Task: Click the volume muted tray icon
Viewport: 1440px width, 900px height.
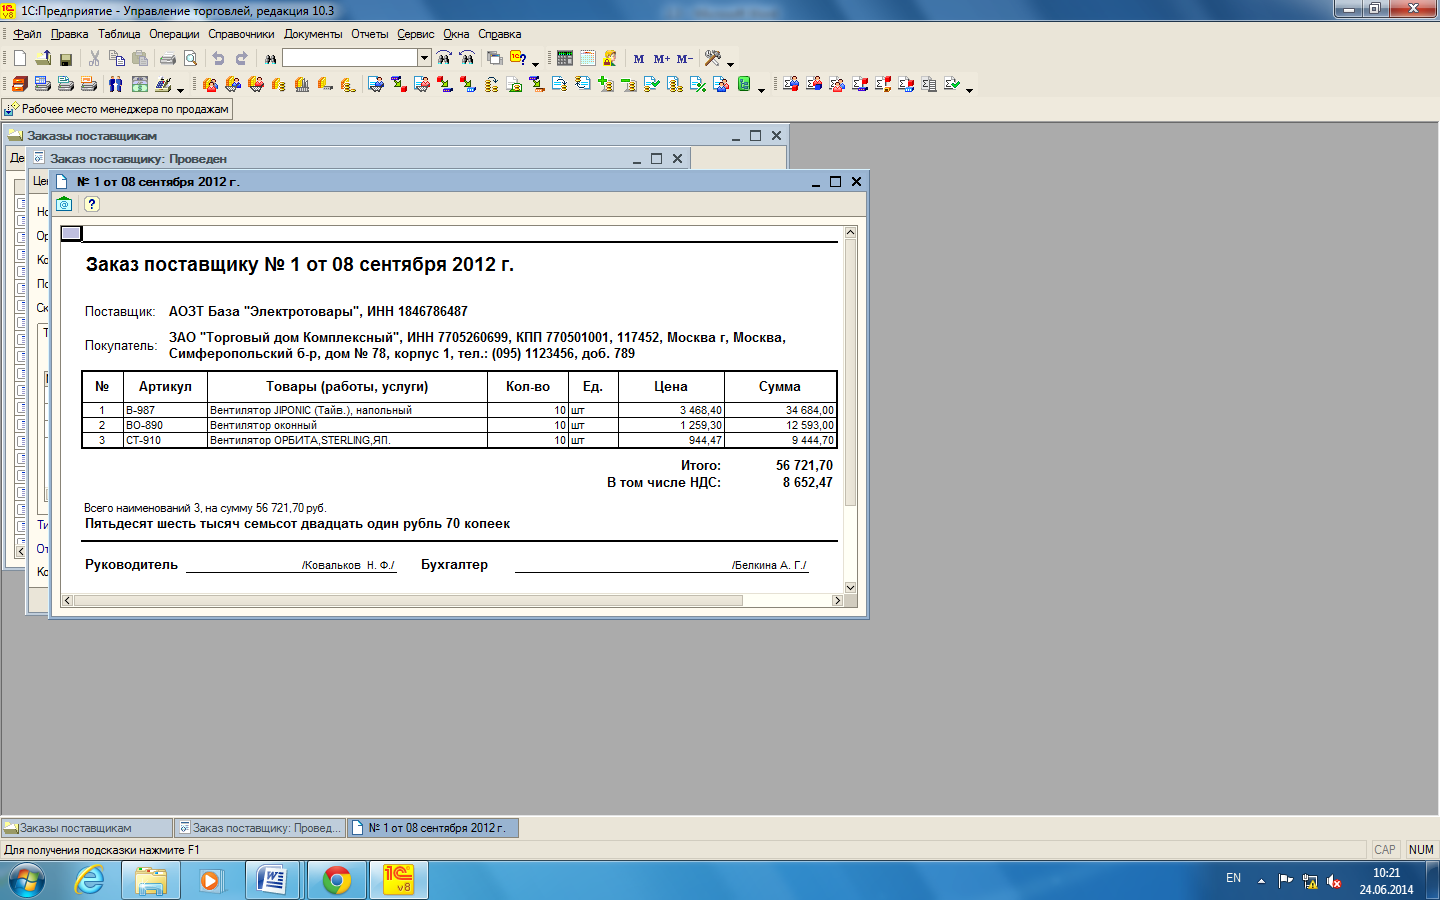Action: [1334, 881]
